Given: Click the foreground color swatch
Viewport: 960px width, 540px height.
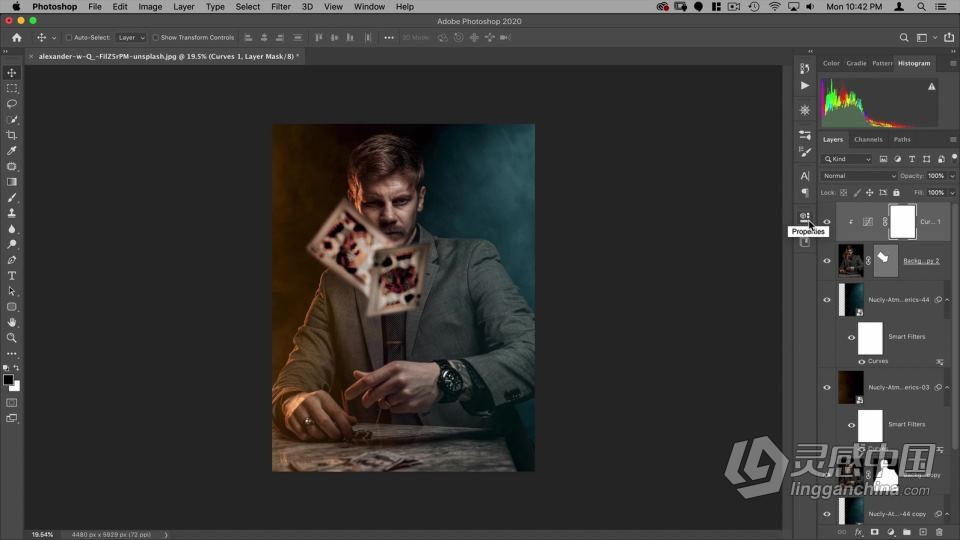Looking at the screenshot, I should (x=9, y=380).
